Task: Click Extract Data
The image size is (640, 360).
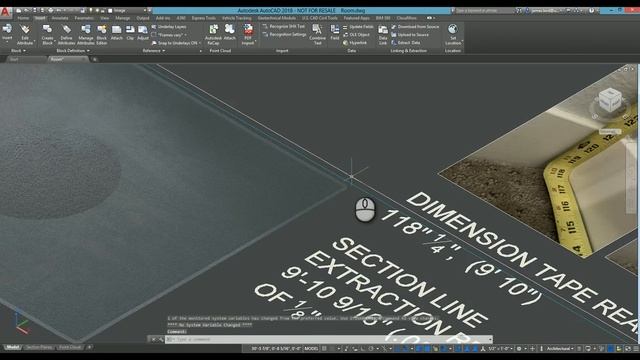Action: (x=405, y=42)
